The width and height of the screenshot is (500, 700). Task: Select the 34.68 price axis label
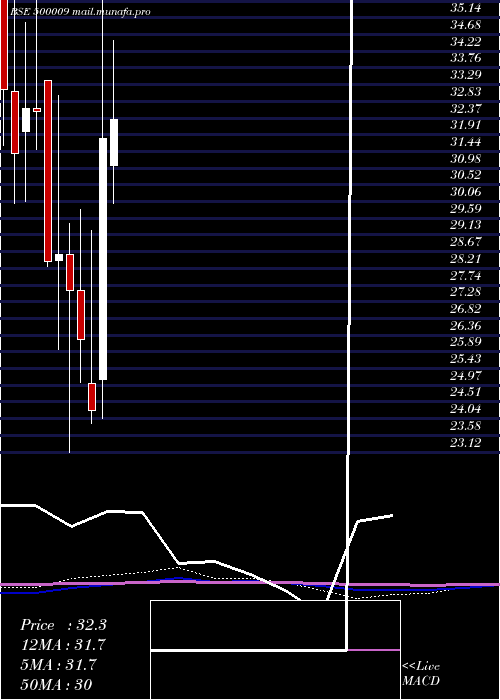click(x=466, y=25)
